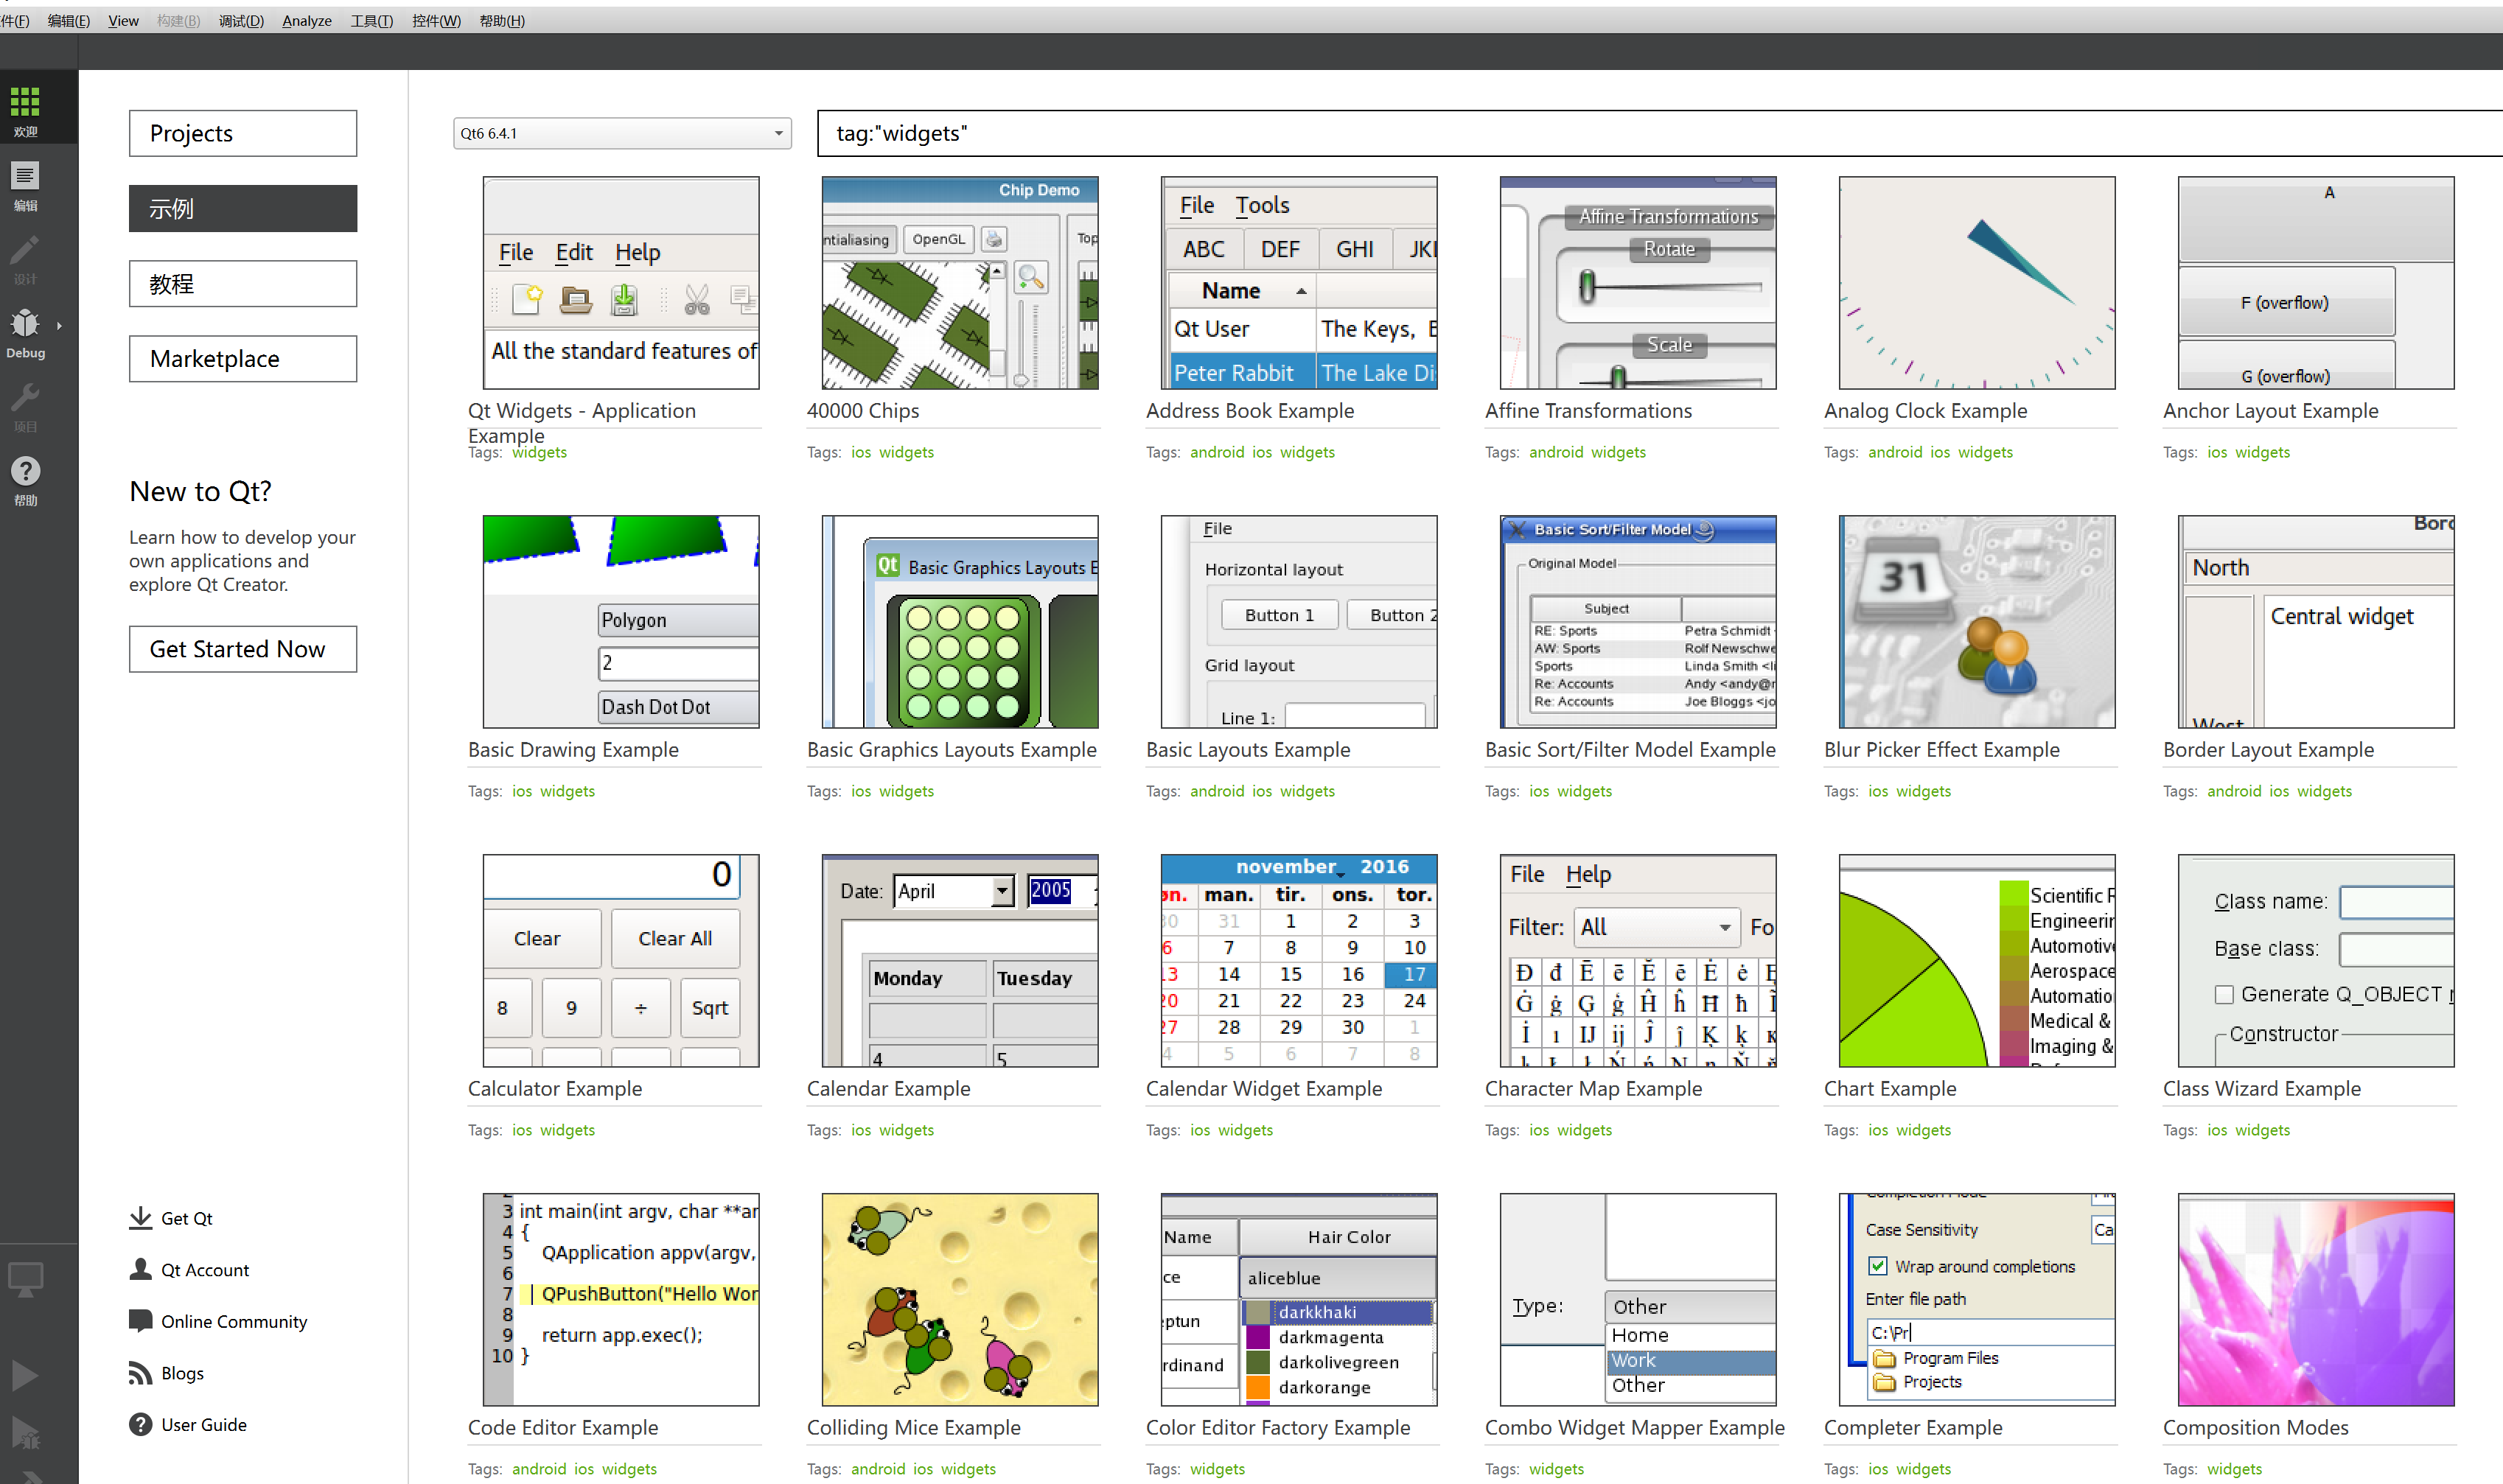Open the Debug mode icon
This screenshot has height=1484, width=2503.
tap(25, 325)
